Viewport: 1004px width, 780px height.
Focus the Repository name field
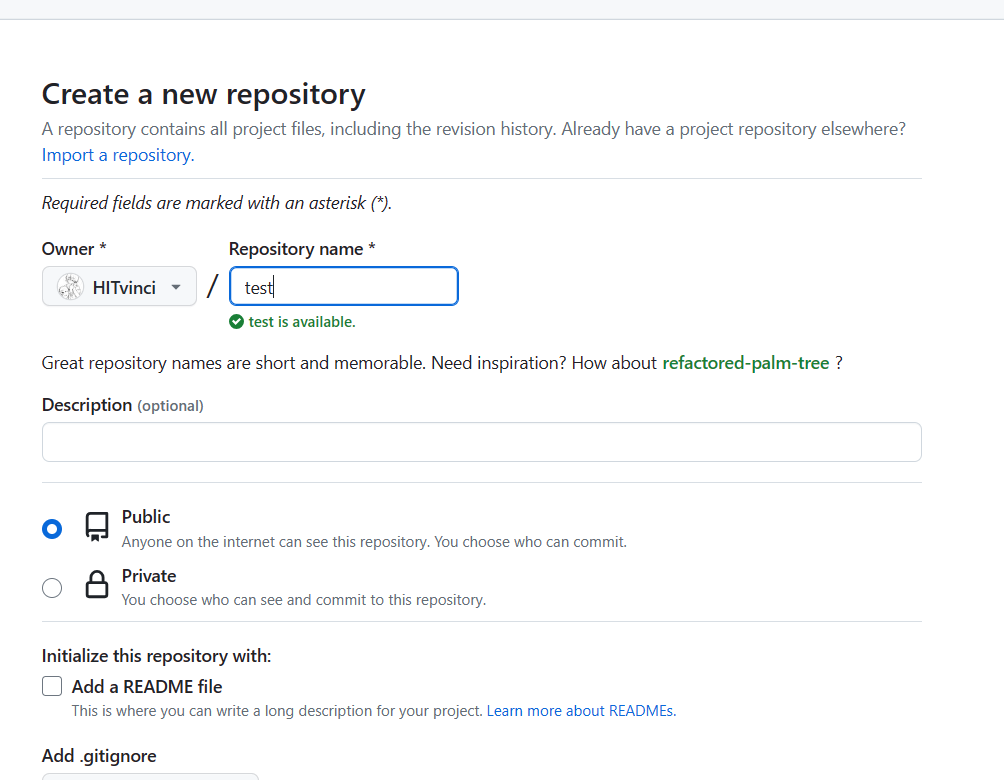(x=344, y=286)
